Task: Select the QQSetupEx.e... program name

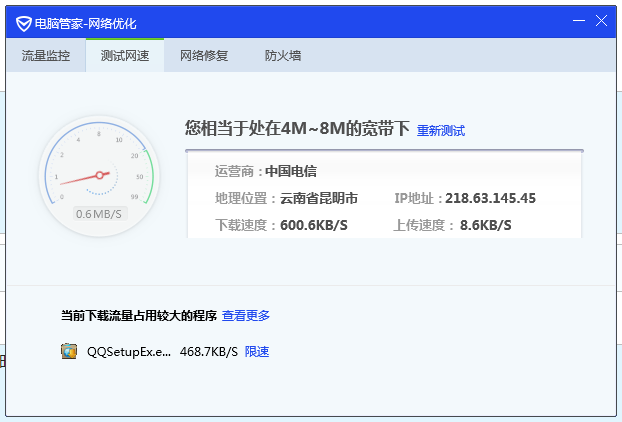Action: (x=129, y=352)
